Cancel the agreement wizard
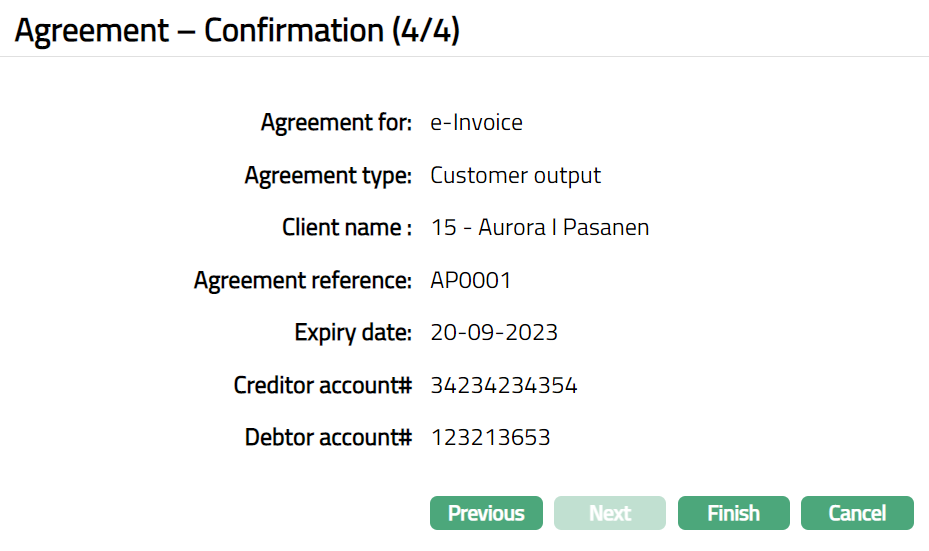 (857, 513)
